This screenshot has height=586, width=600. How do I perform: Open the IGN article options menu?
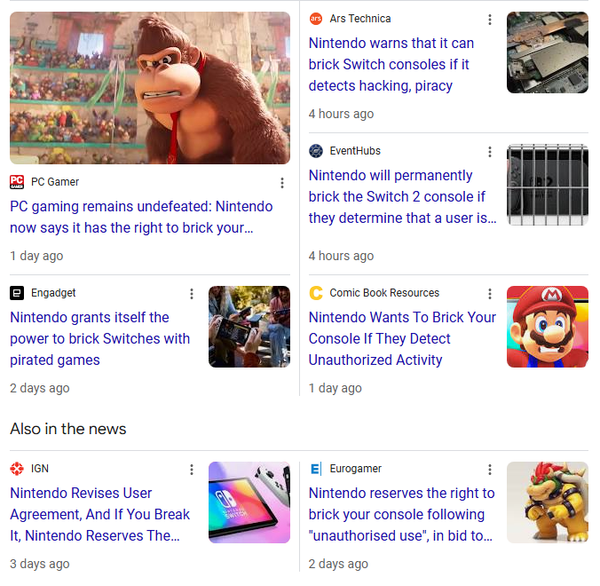tap(192, 470)
